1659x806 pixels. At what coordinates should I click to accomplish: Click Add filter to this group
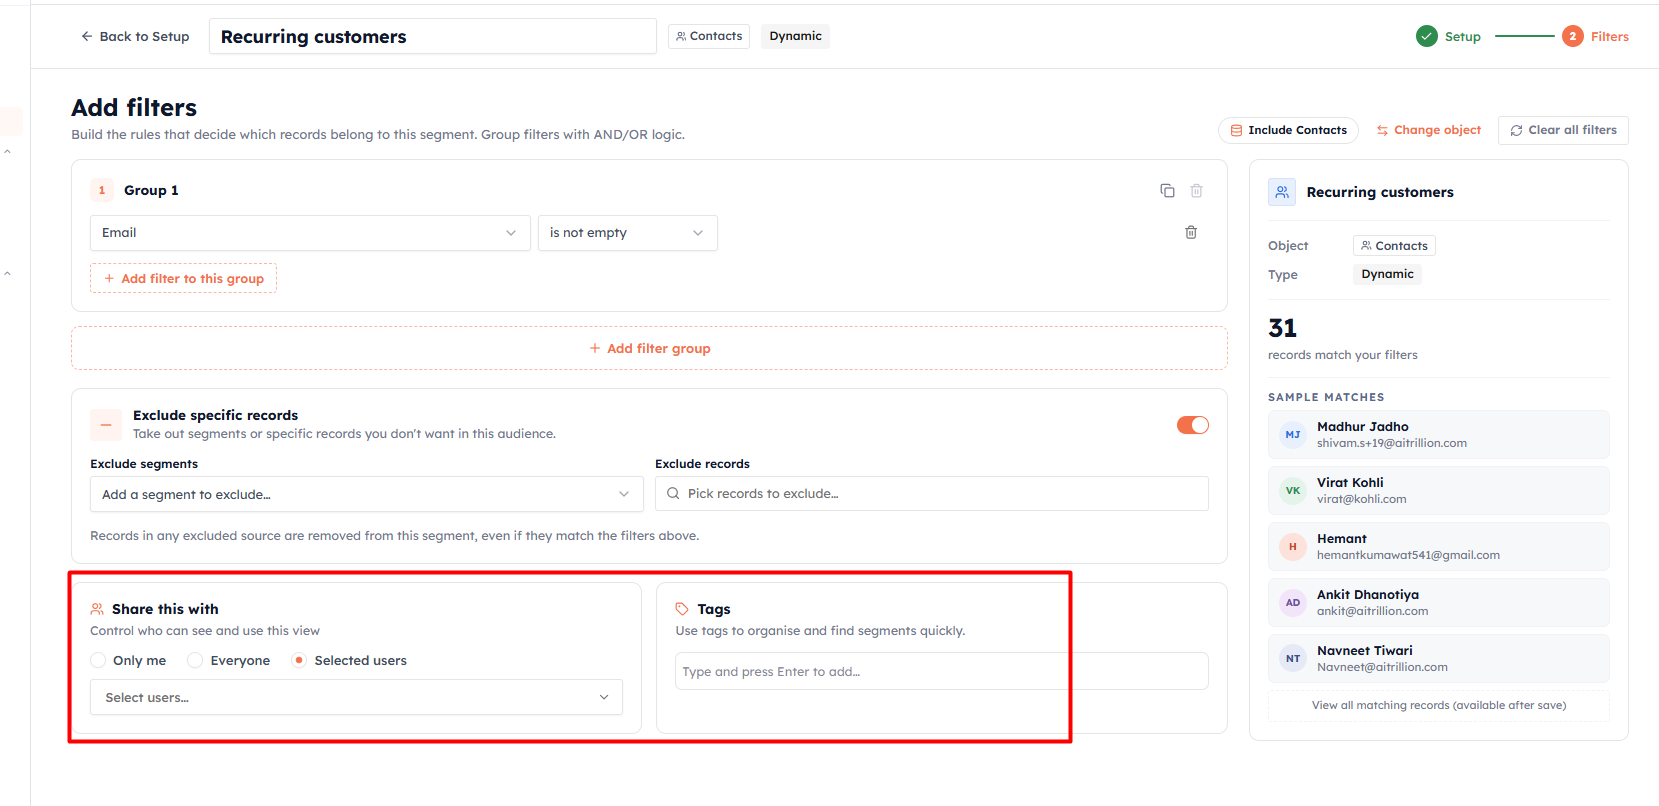tap(183, 278)
